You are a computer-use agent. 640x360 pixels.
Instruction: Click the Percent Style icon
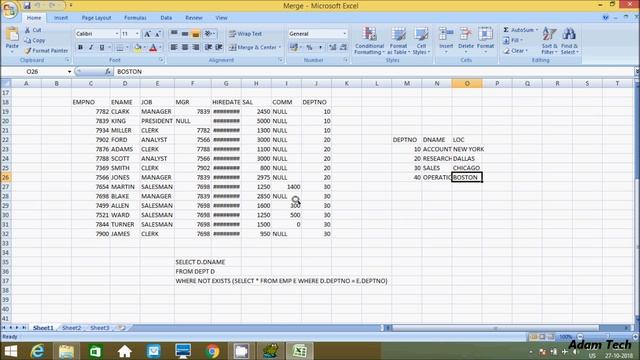tap(309, 47)
